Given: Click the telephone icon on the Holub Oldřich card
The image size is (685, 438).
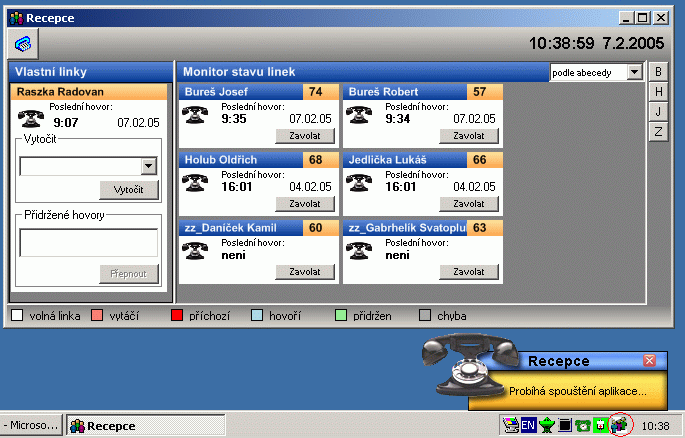Looking at the screenshot, I should [x=194, y=182].
